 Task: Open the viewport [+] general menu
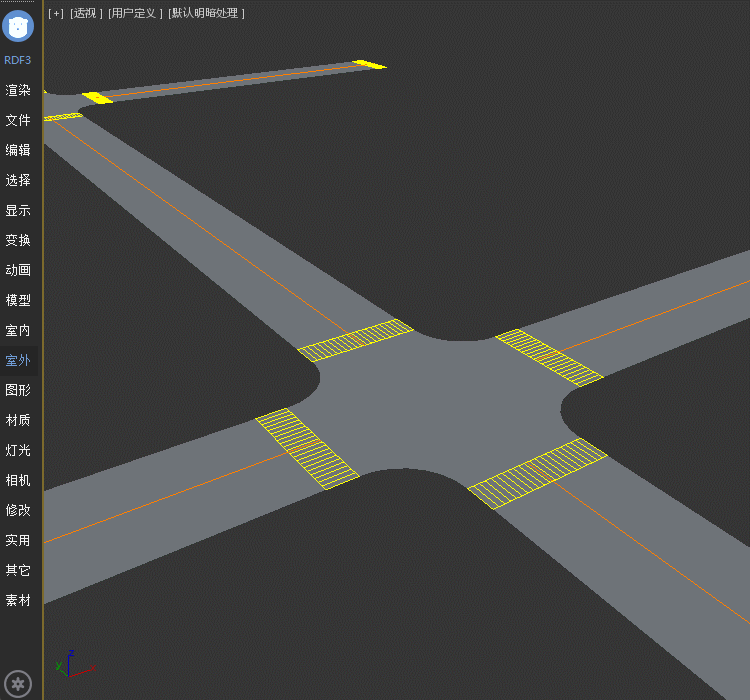pos(56,13)
